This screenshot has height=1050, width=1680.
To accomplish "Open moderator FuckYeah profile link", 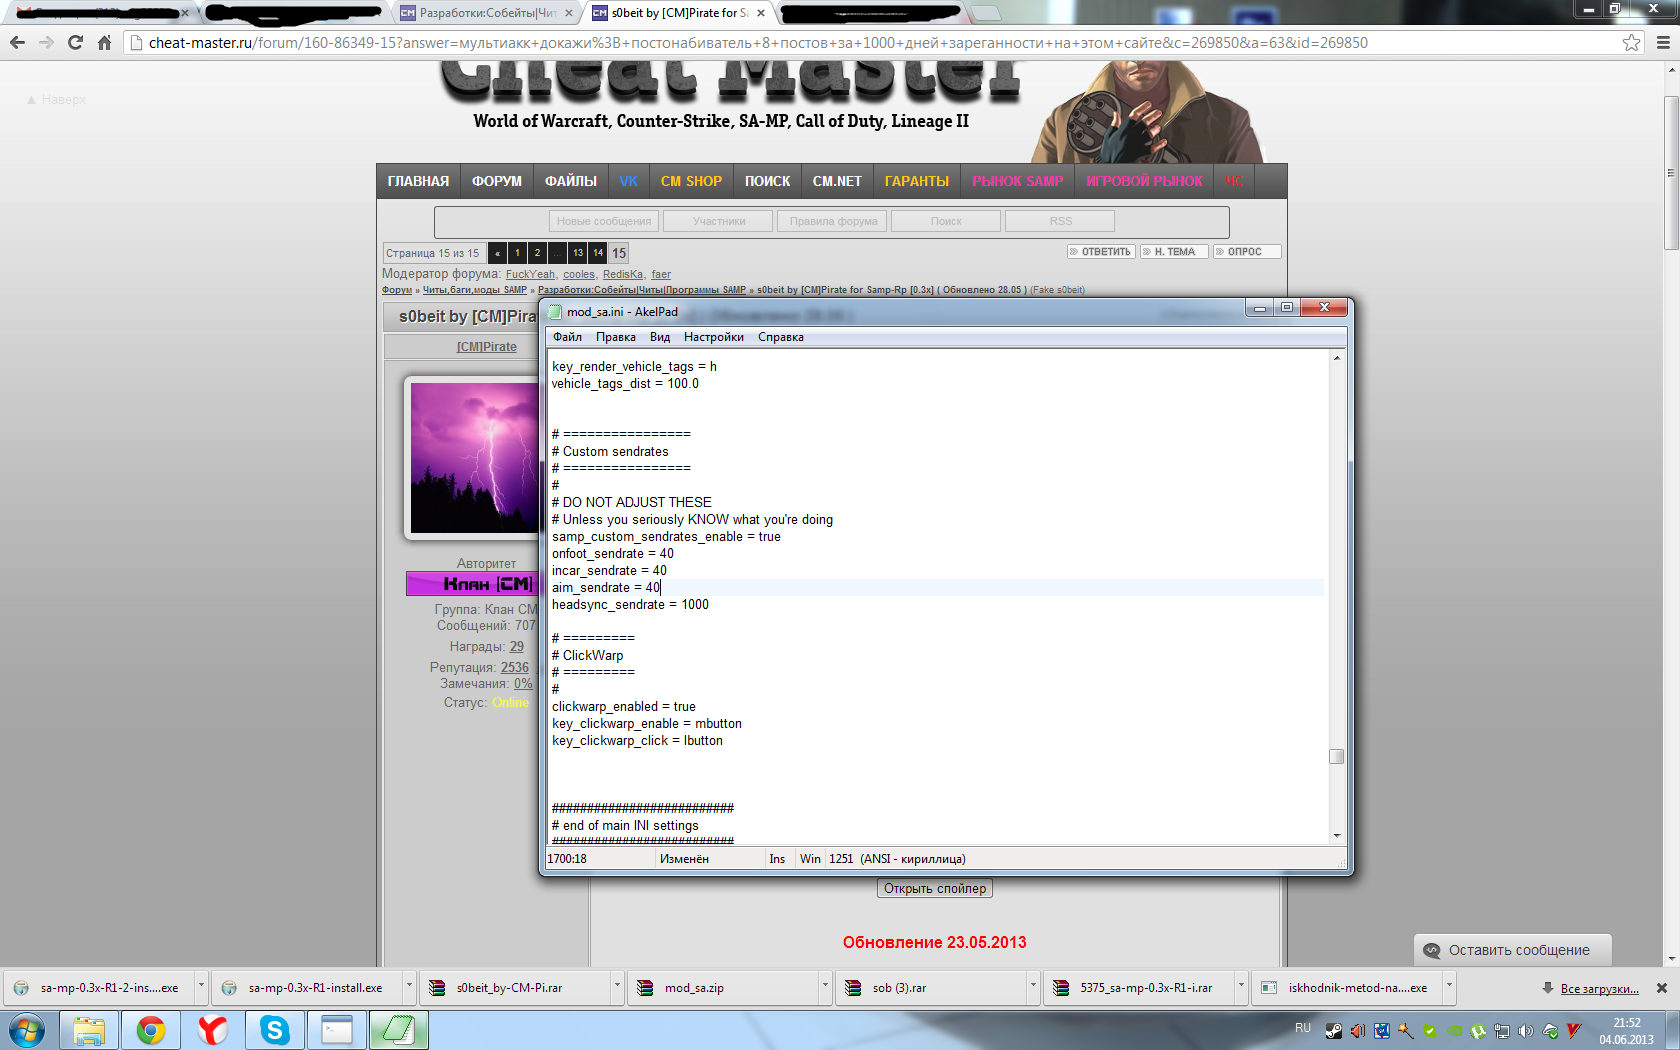I will (x=530, y=274).
